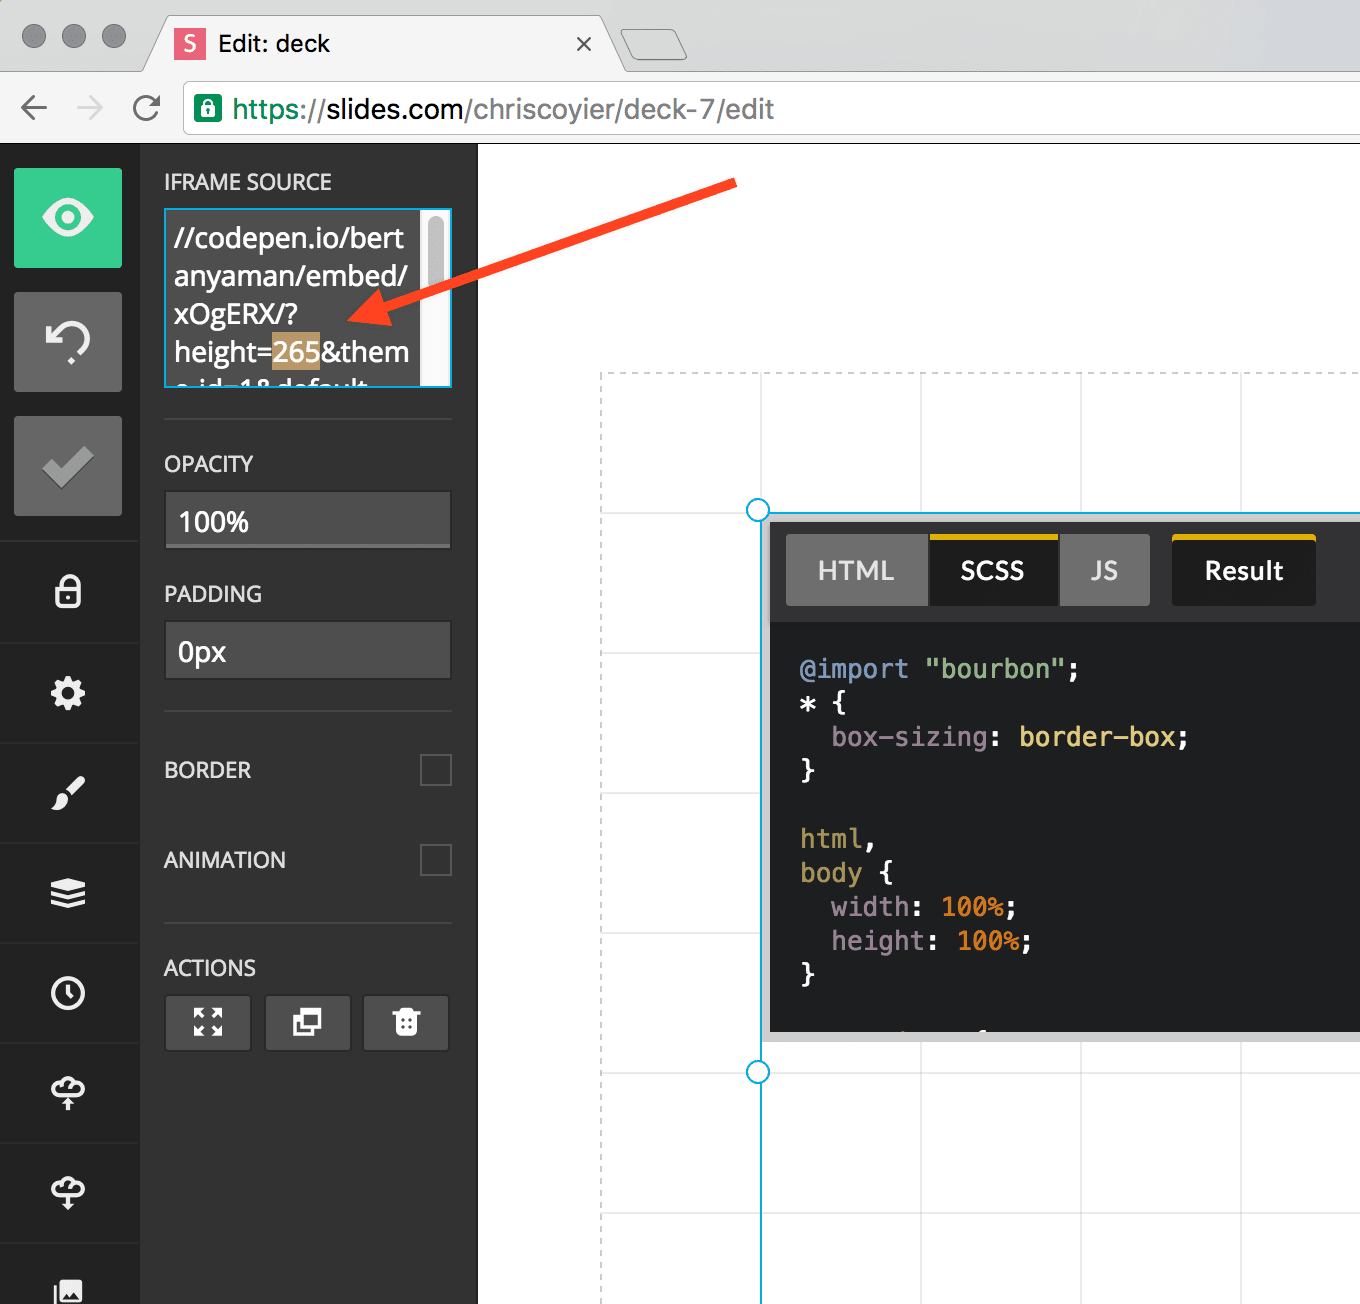View revision history via the clock icon

coord(67,993)
